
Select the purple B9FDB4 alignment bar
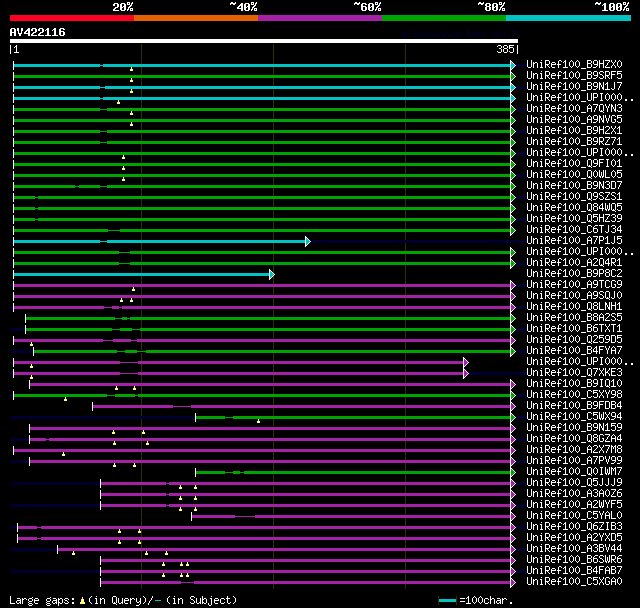point(302,406)
